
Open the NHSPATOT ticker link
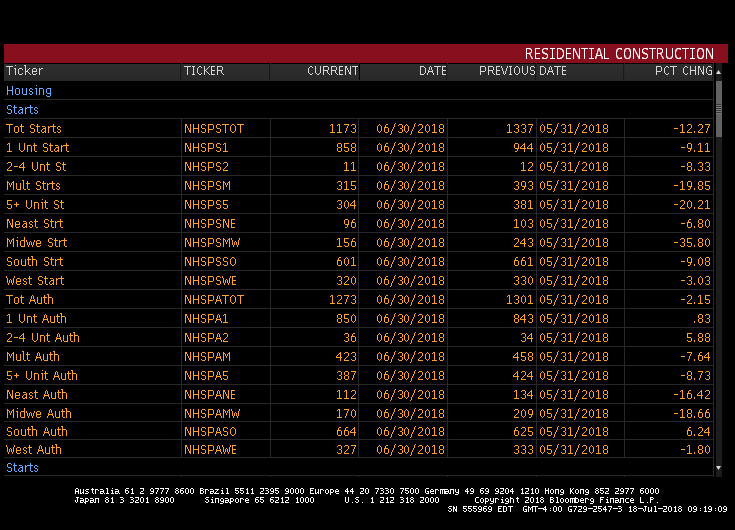click(x=213, y=300)
